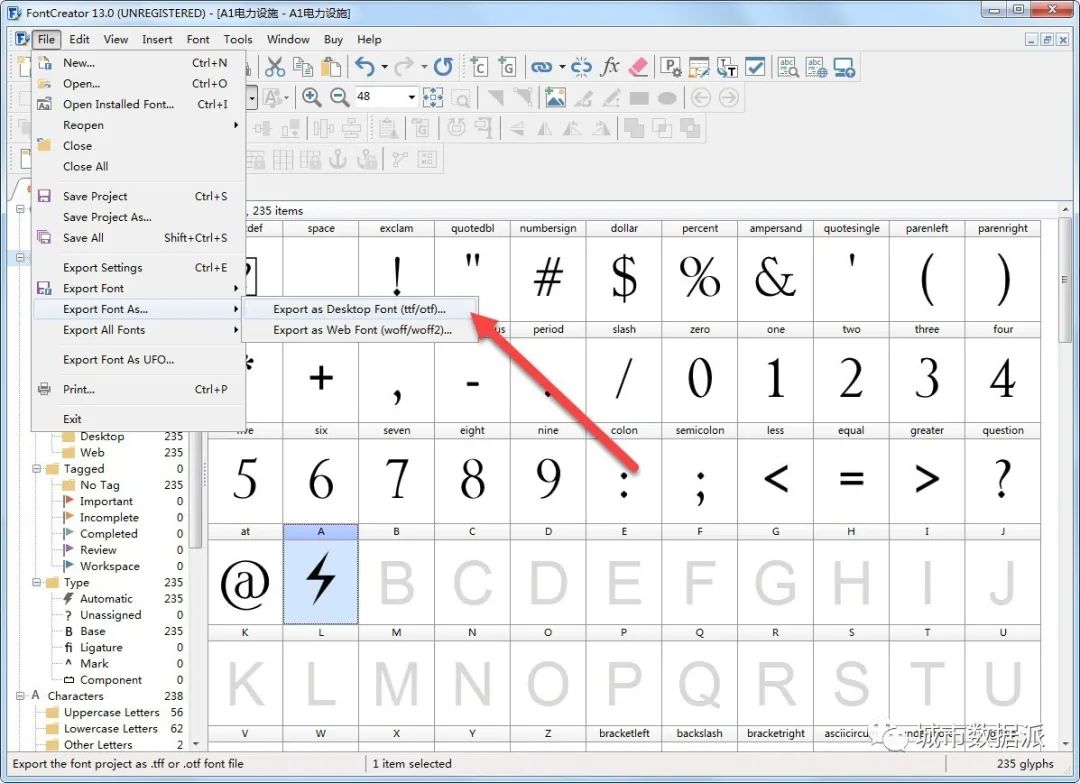1080x783 pixels.
Task: Select Export Font As UFO entry
Action: 138,359
